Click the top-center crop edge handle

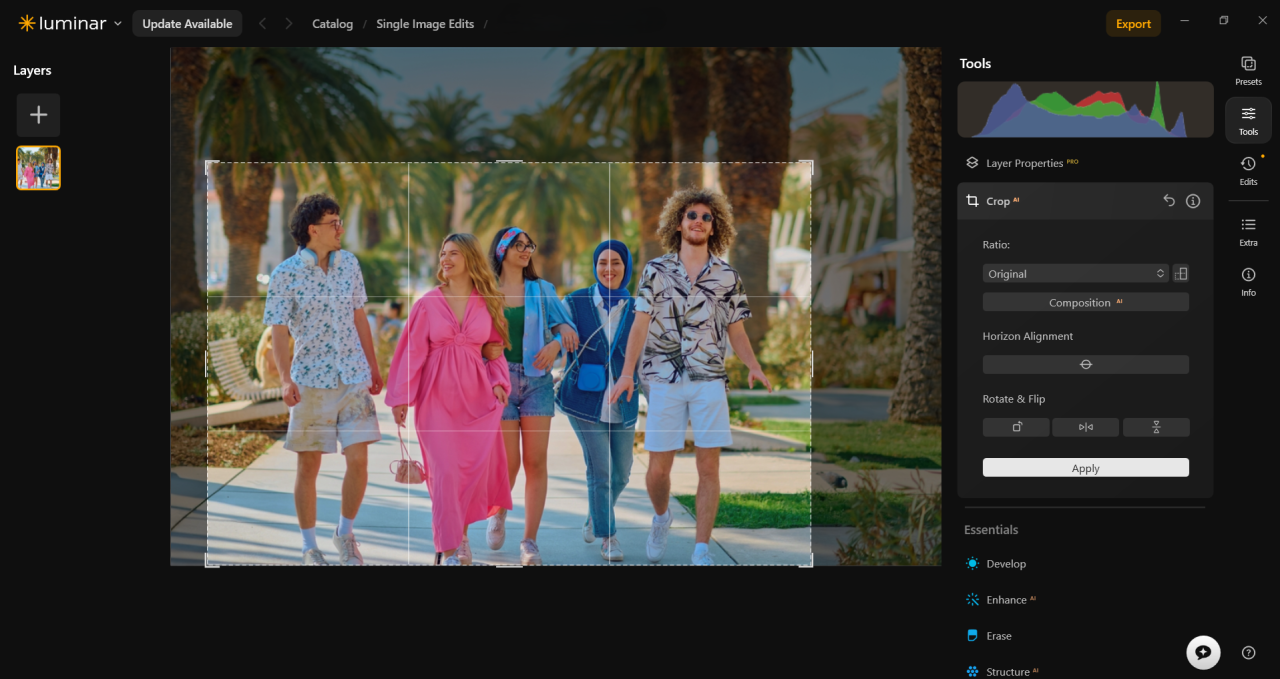[509, 162]
